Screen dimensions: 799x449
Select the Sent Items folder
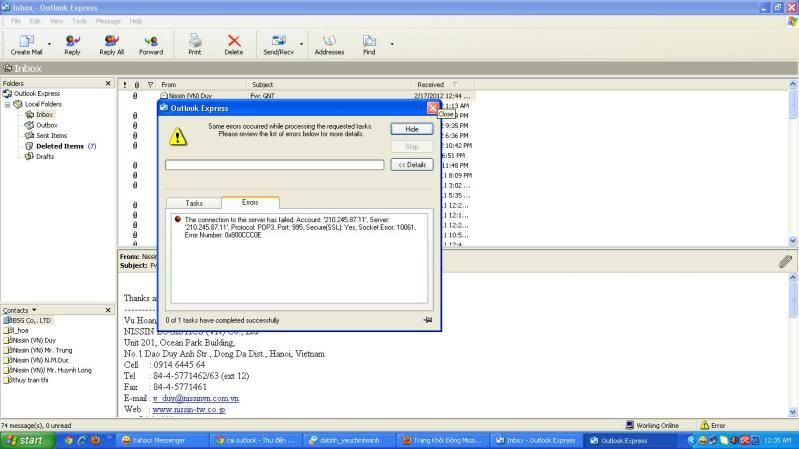click(x=51, y=136)
